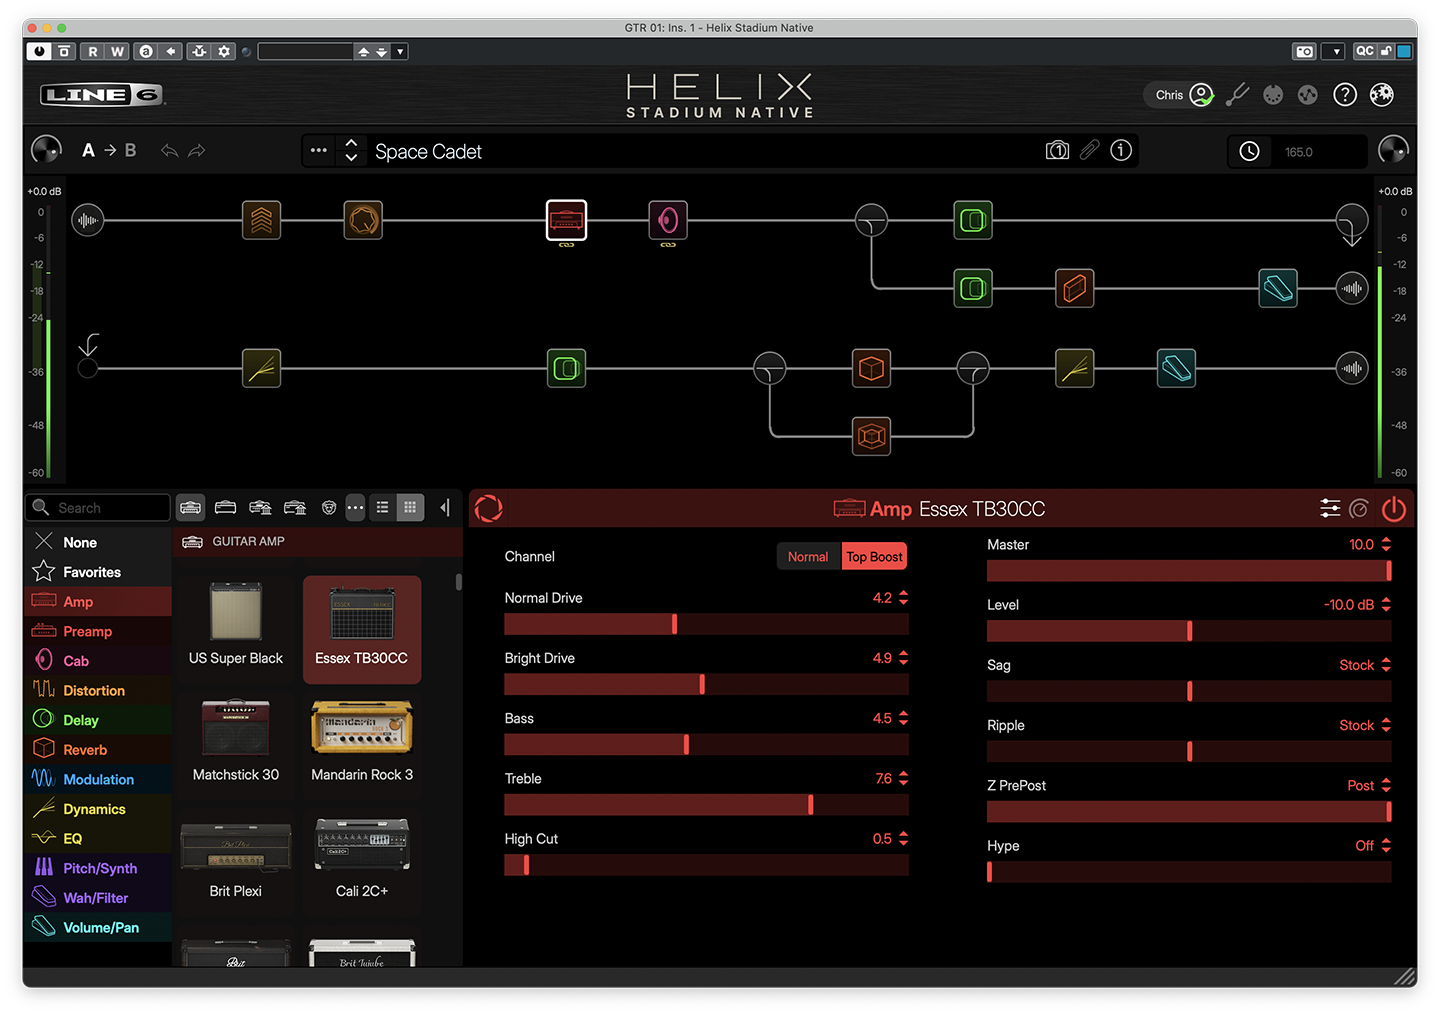
Task: Open the snapshot camera icon in preset bar
Action: (1057, 151)
